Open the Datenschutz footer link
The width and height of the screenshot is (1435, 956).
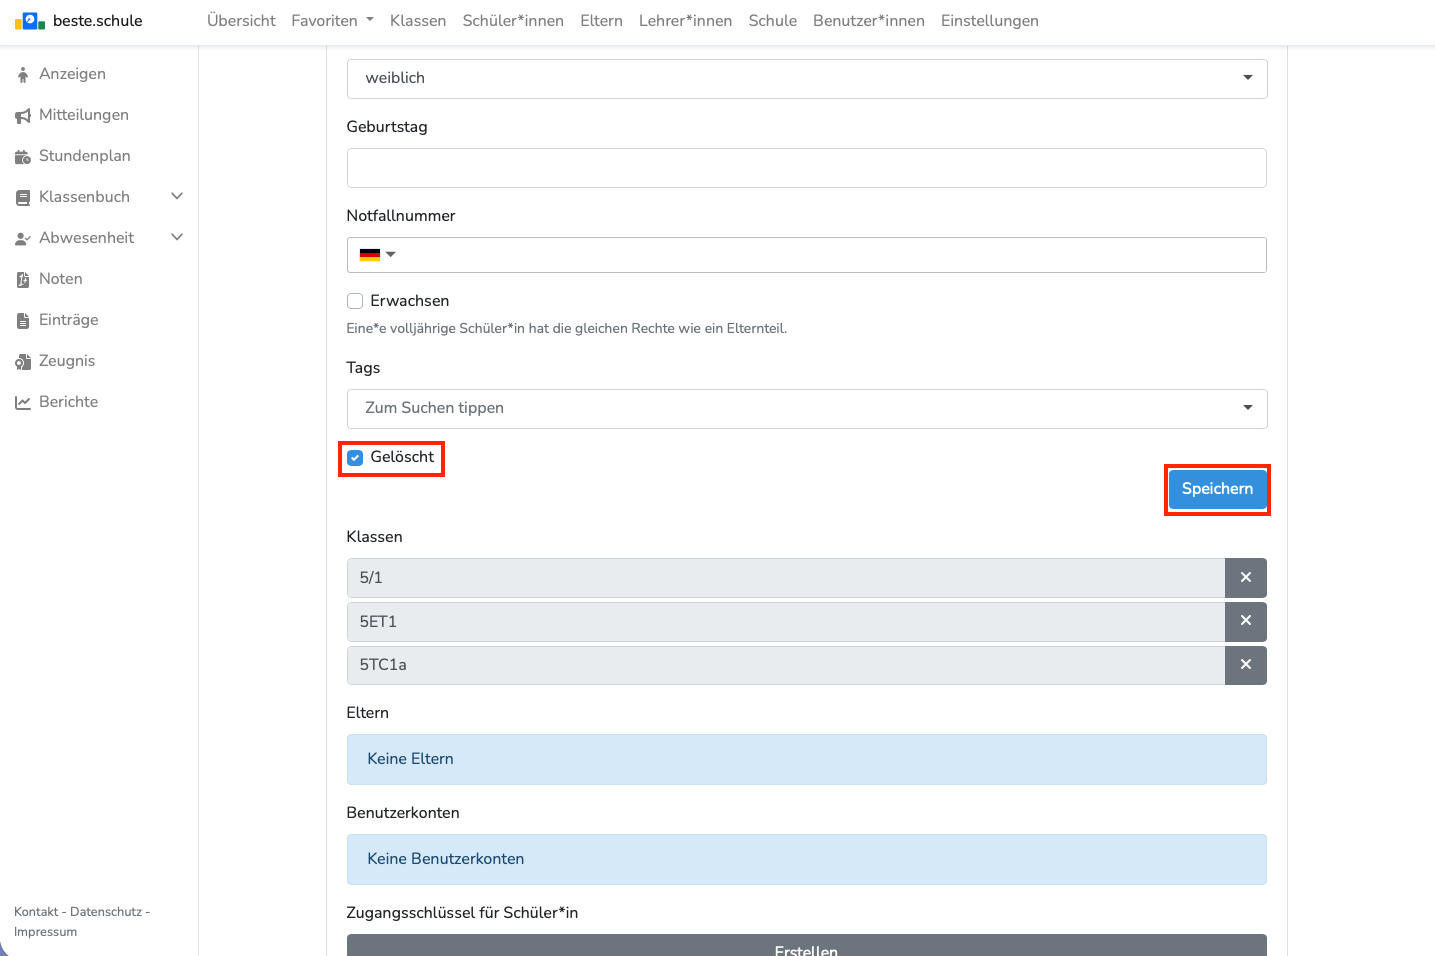(x=106, y=912)
